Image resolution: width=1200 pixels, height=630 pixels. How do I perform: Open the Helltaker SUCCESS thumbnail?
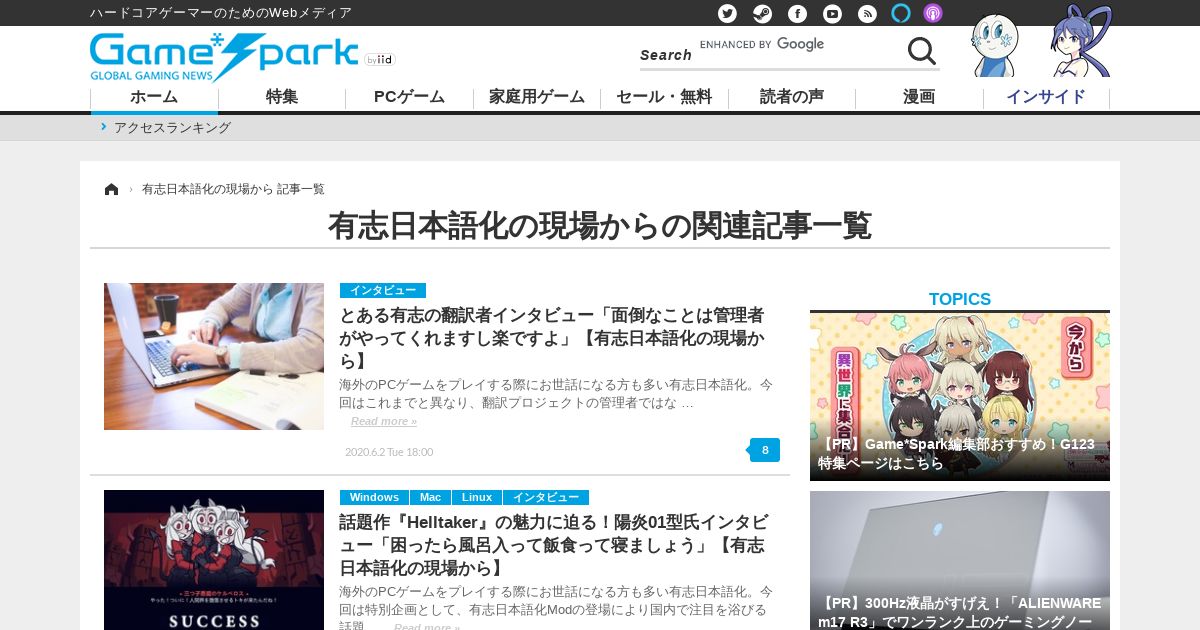pyautogui.click(x=214, y=560)
